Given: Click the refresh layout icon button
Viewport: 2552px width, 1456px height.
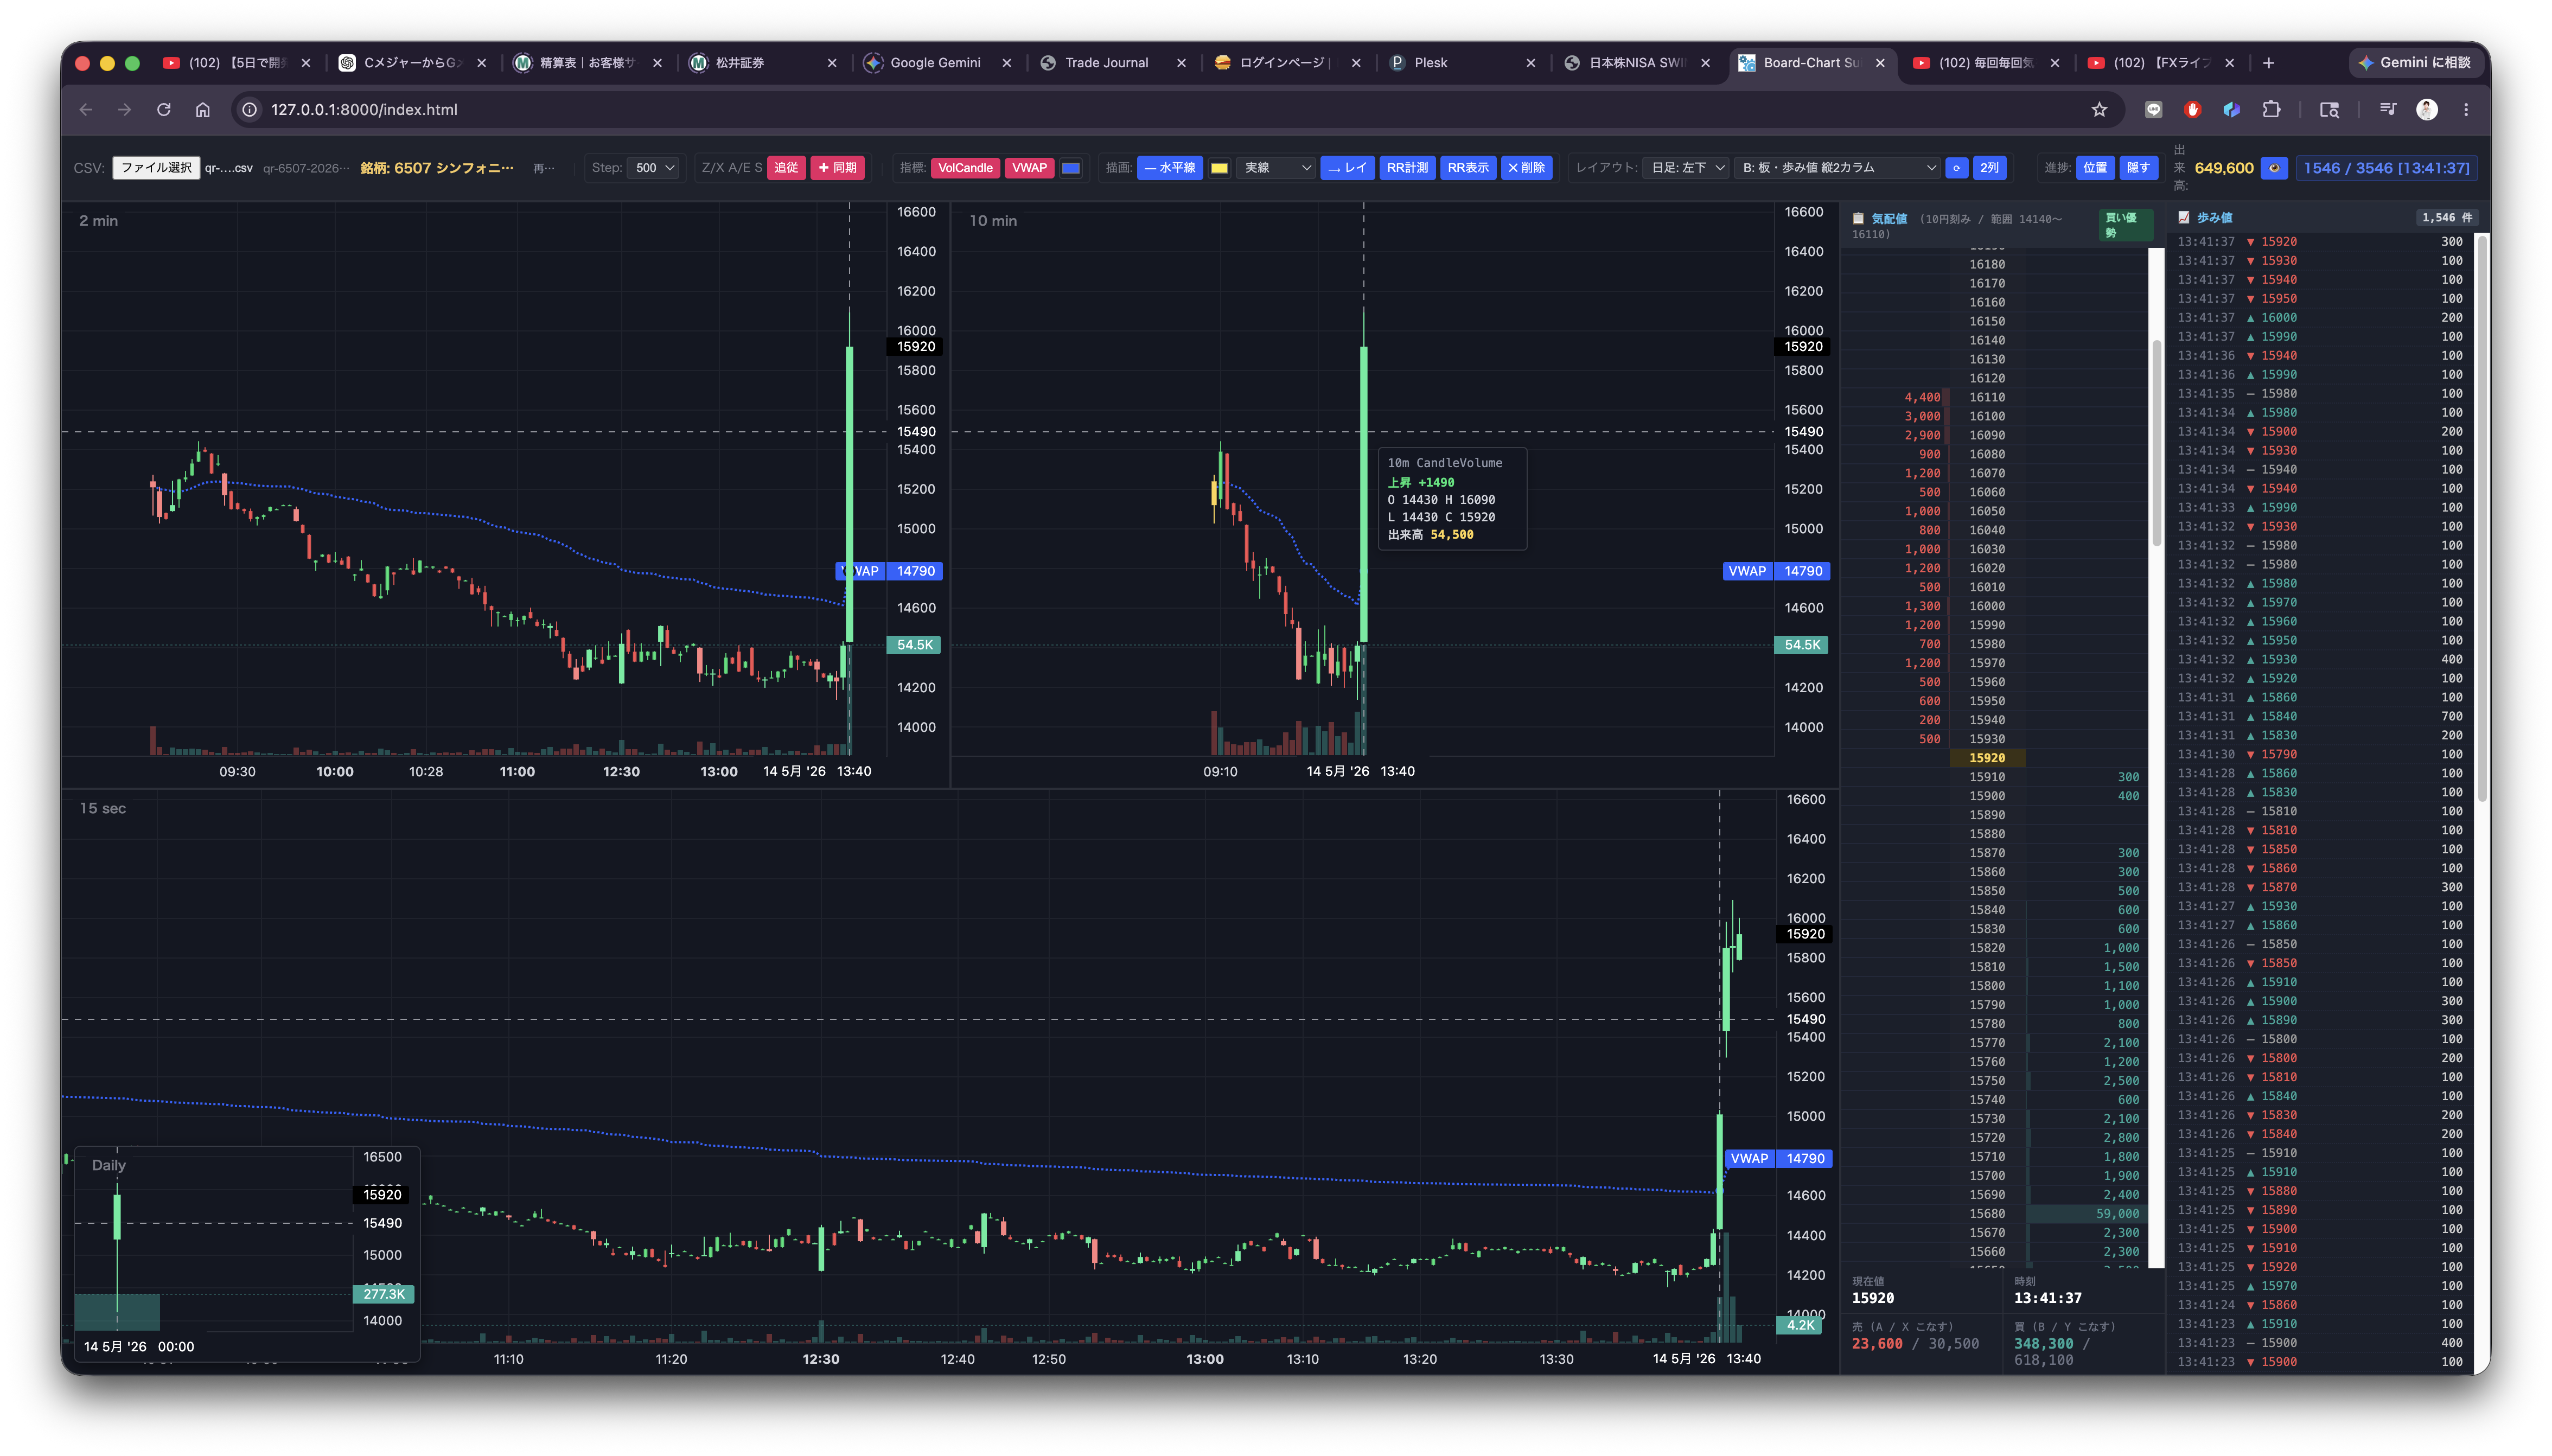Looking at the screenshot, I should pos(1957,168).
